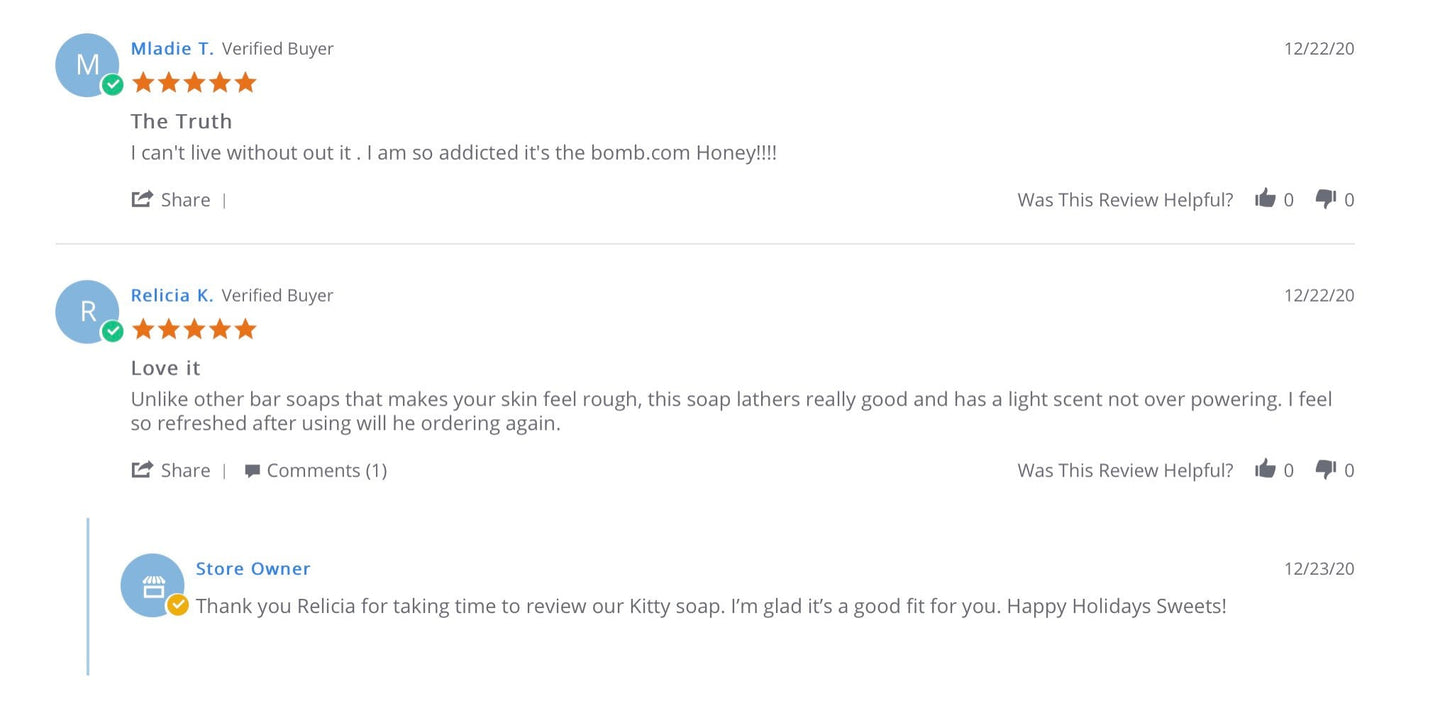Click the Store Owner name link
The height and width of the screenshot is (718, 1445).
click(253, 568)
